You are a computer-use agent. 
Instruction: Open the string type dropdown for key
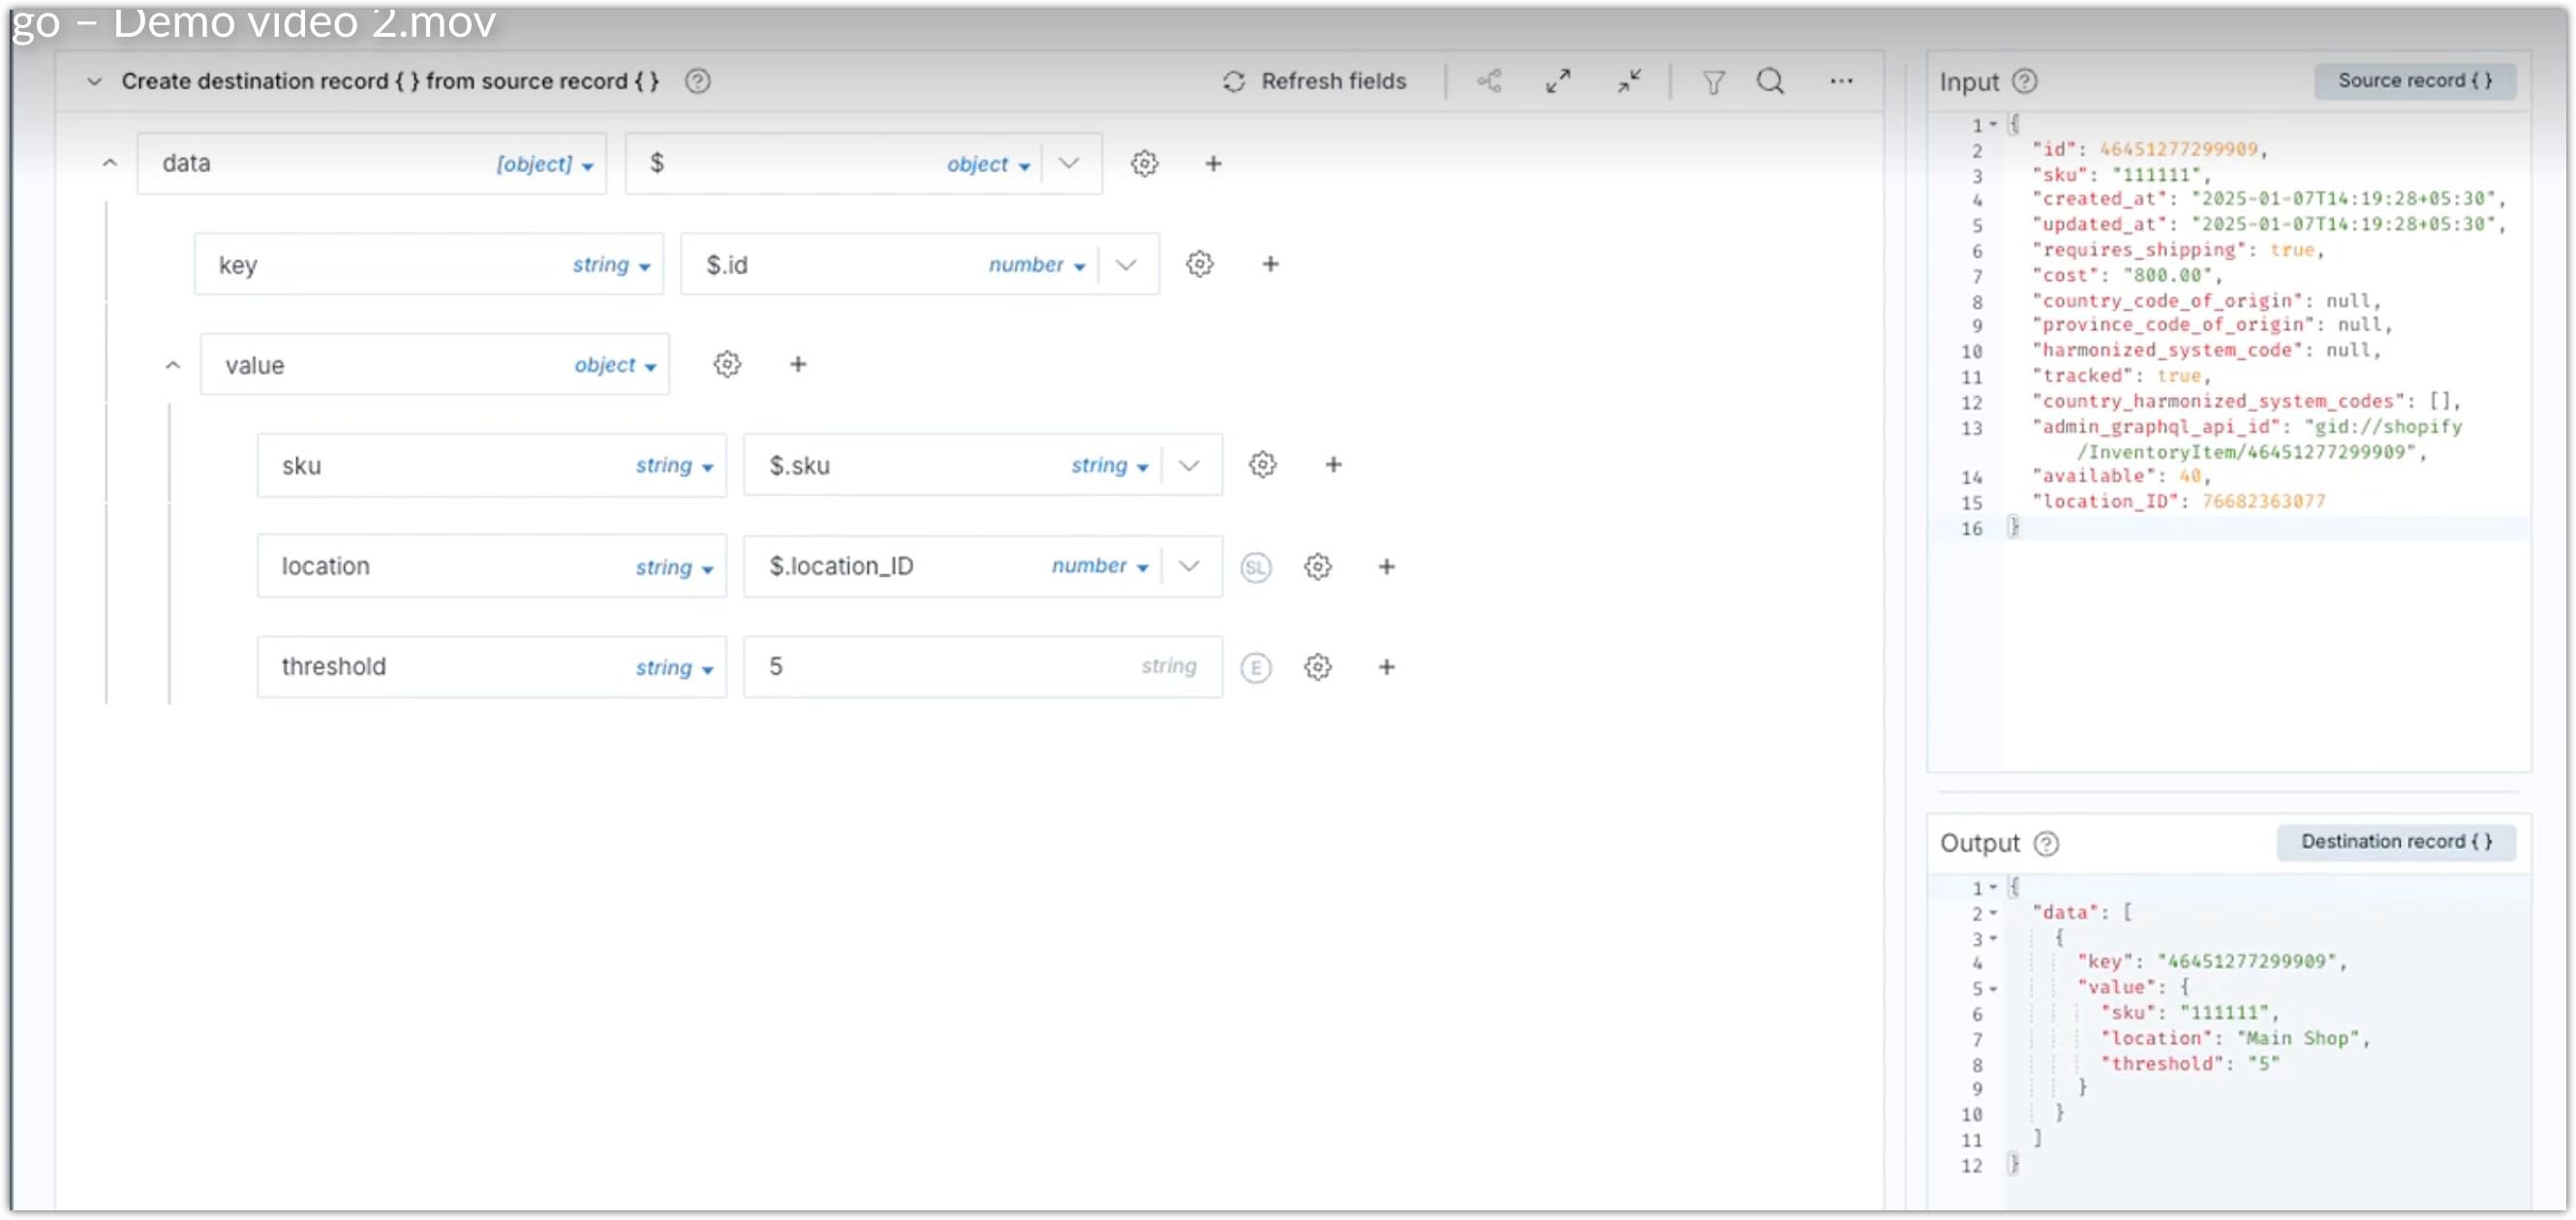[x=611, y=265]
